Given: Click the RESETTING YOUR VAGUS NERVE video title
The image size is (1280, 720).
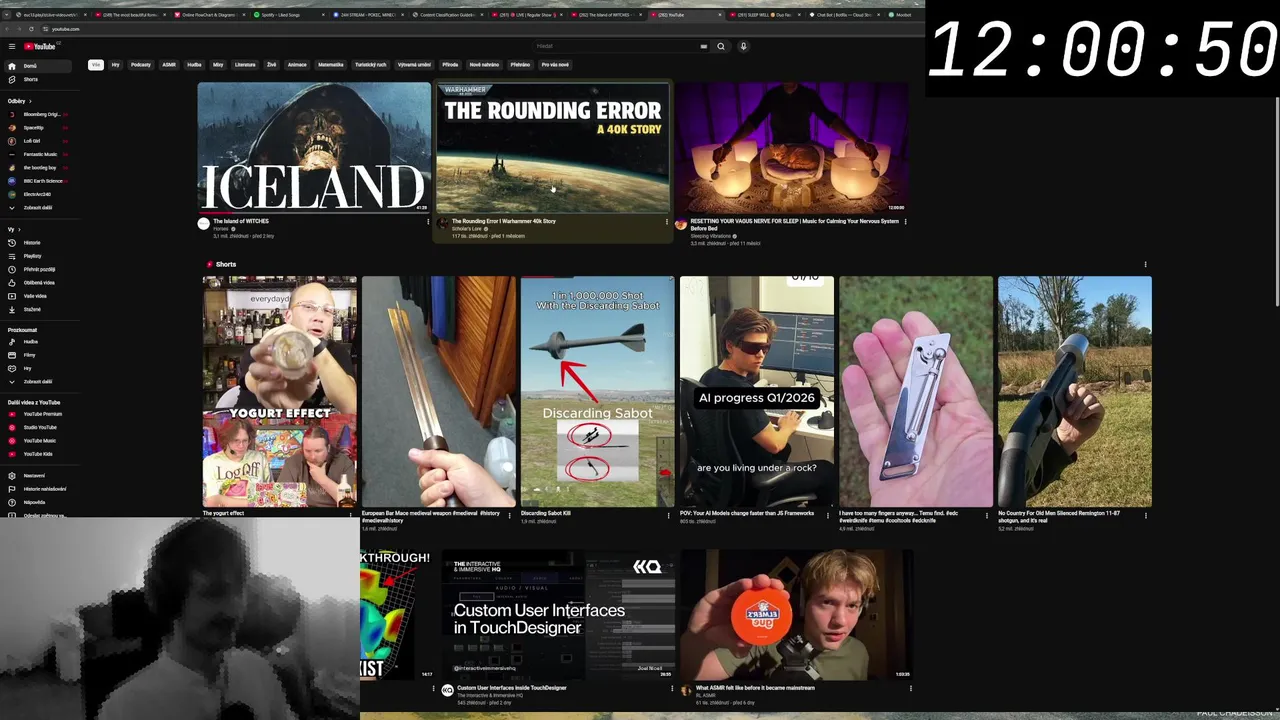Looking at the screenshot, I should (794, 224).
